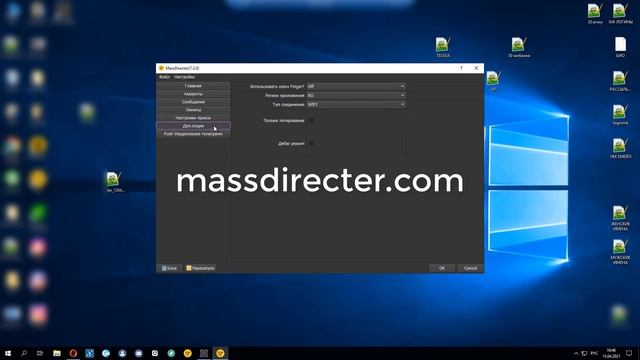Click the MassDirecter title bar app icon
The width and height of the screenshot is (640, 360).
point(161,68)
